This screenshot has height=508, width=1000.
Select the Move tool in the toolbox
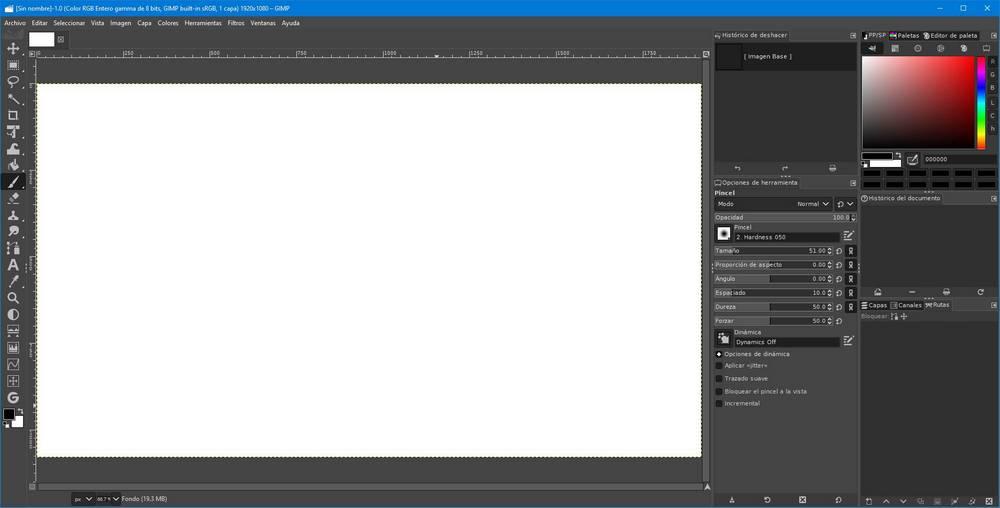click(13, 48)
